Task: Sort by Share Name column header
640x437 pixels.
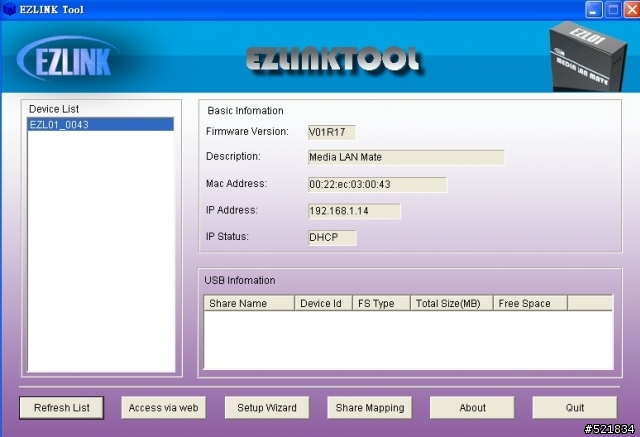Action: [x=249, y=303]
